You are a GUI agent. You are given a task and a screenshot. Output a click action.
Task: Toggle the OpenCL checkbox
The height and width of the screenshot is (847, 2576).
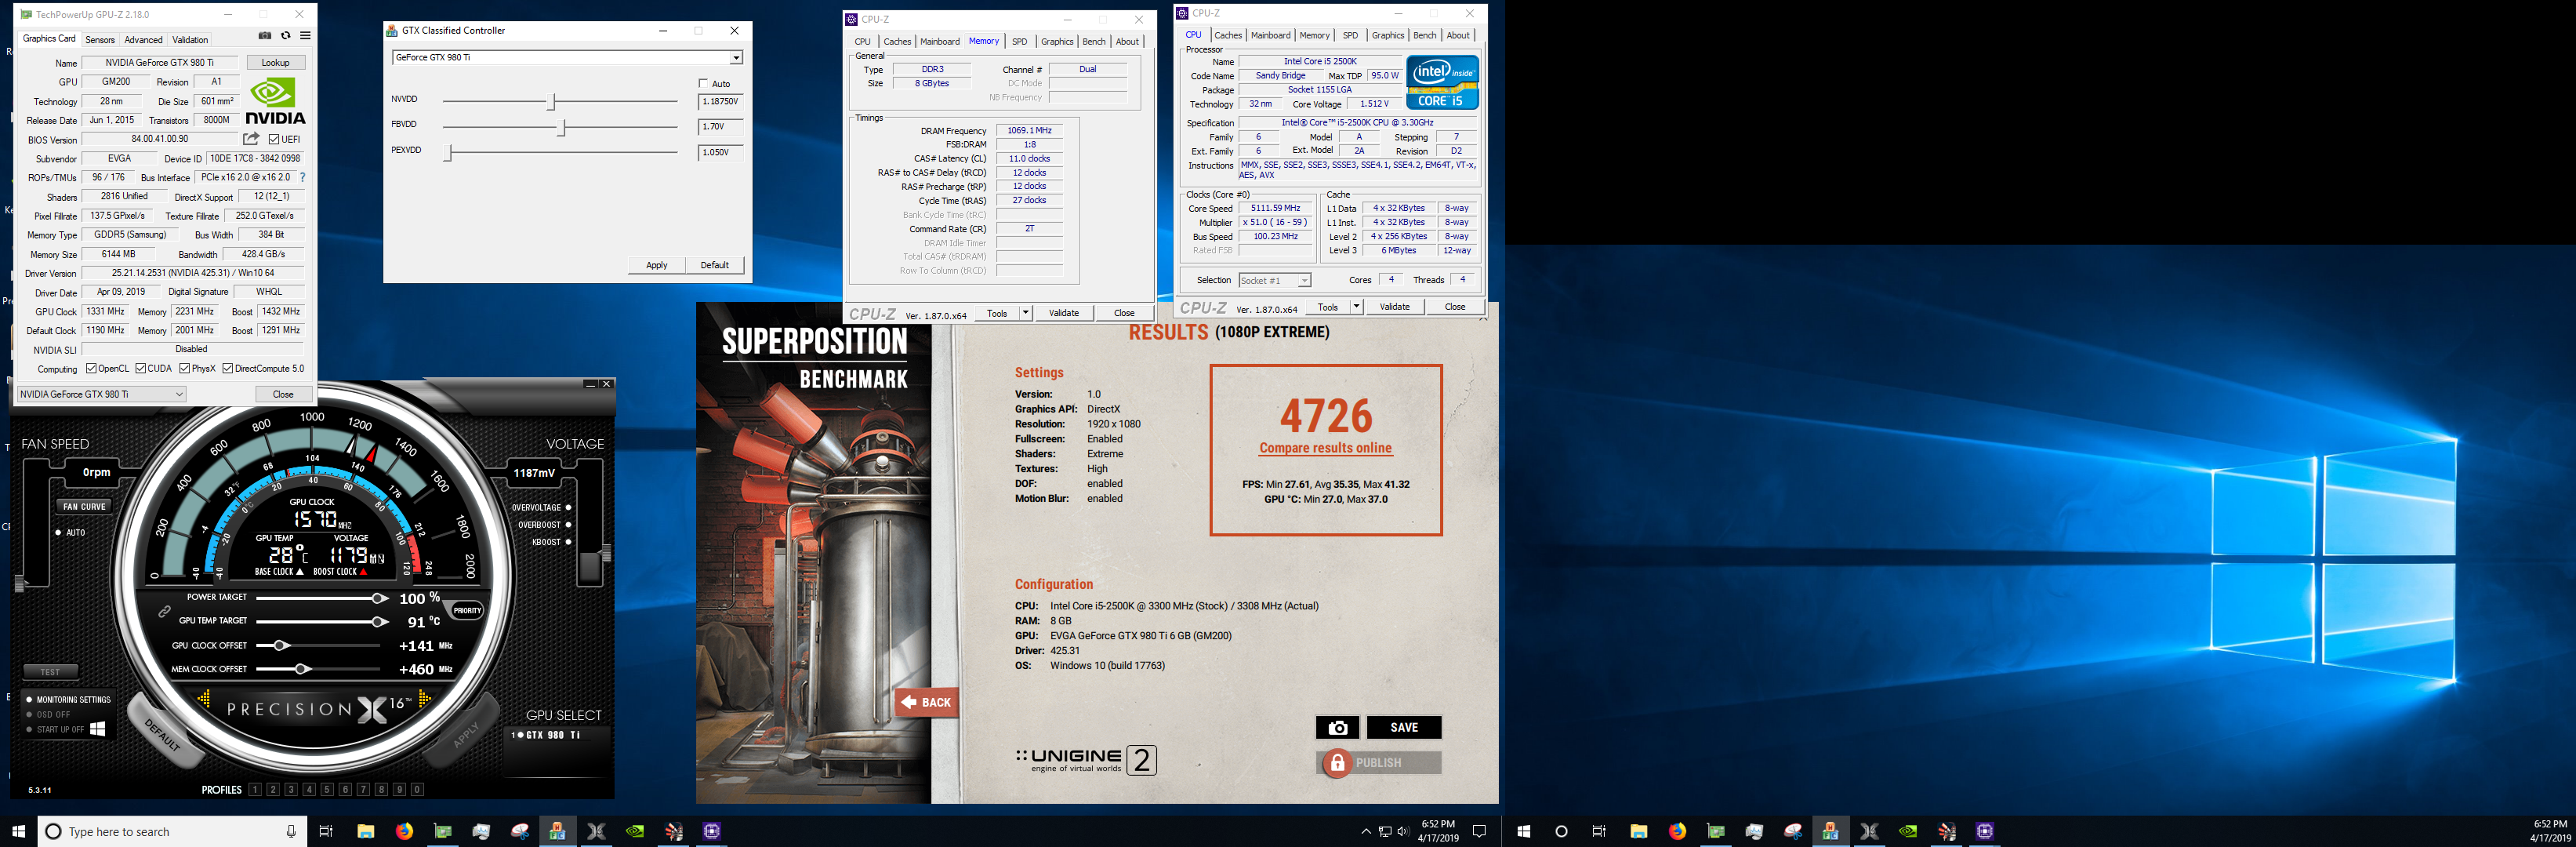(x=91, y=368)
